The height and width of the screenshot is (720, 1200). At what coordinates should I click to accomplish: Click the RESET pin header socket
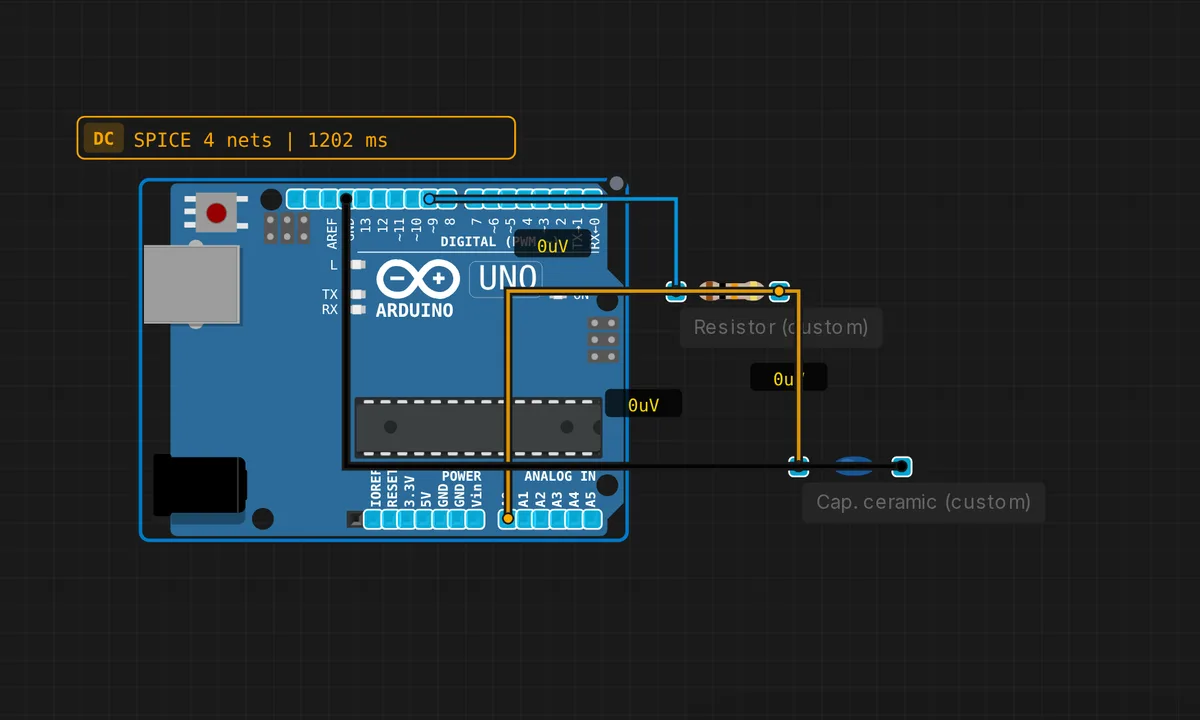[x=390, y=519]
